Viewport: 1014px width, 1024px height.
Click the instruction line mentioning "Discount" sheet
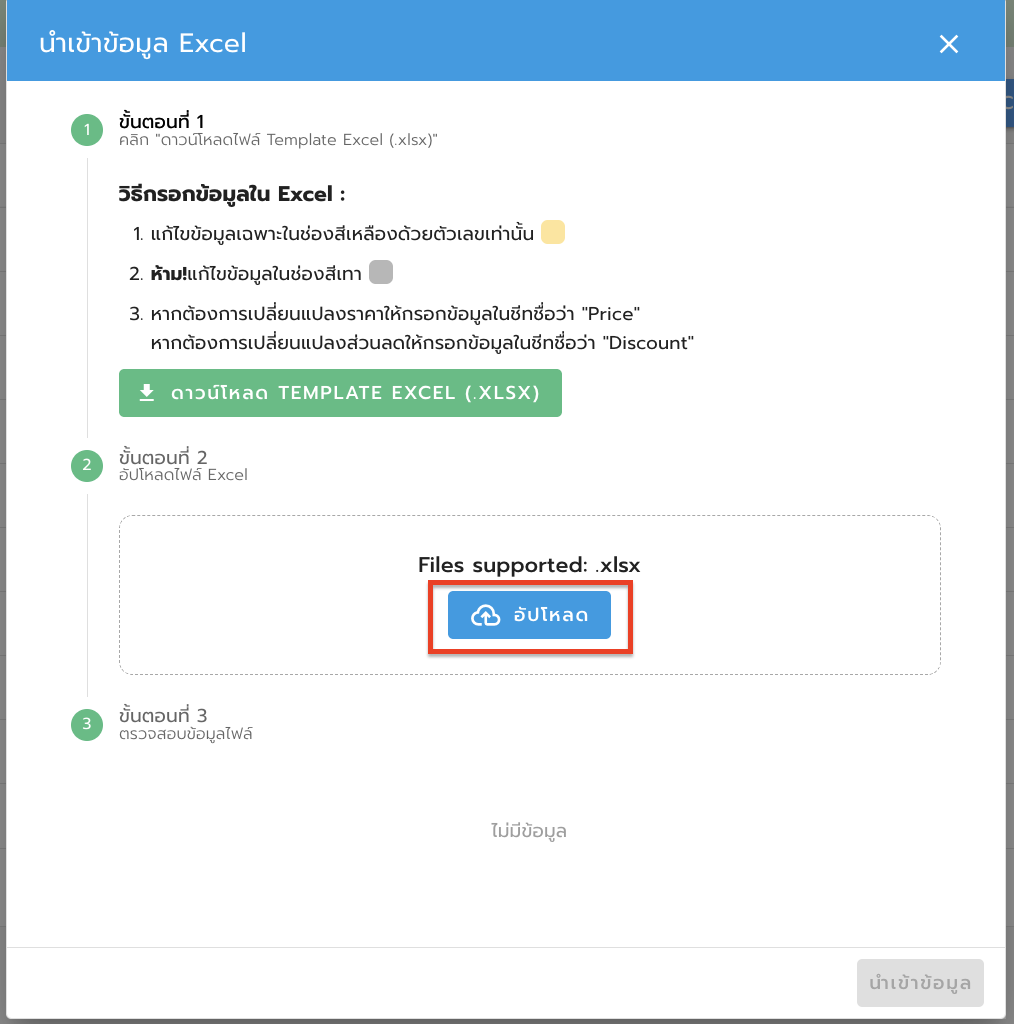(421, 343)
